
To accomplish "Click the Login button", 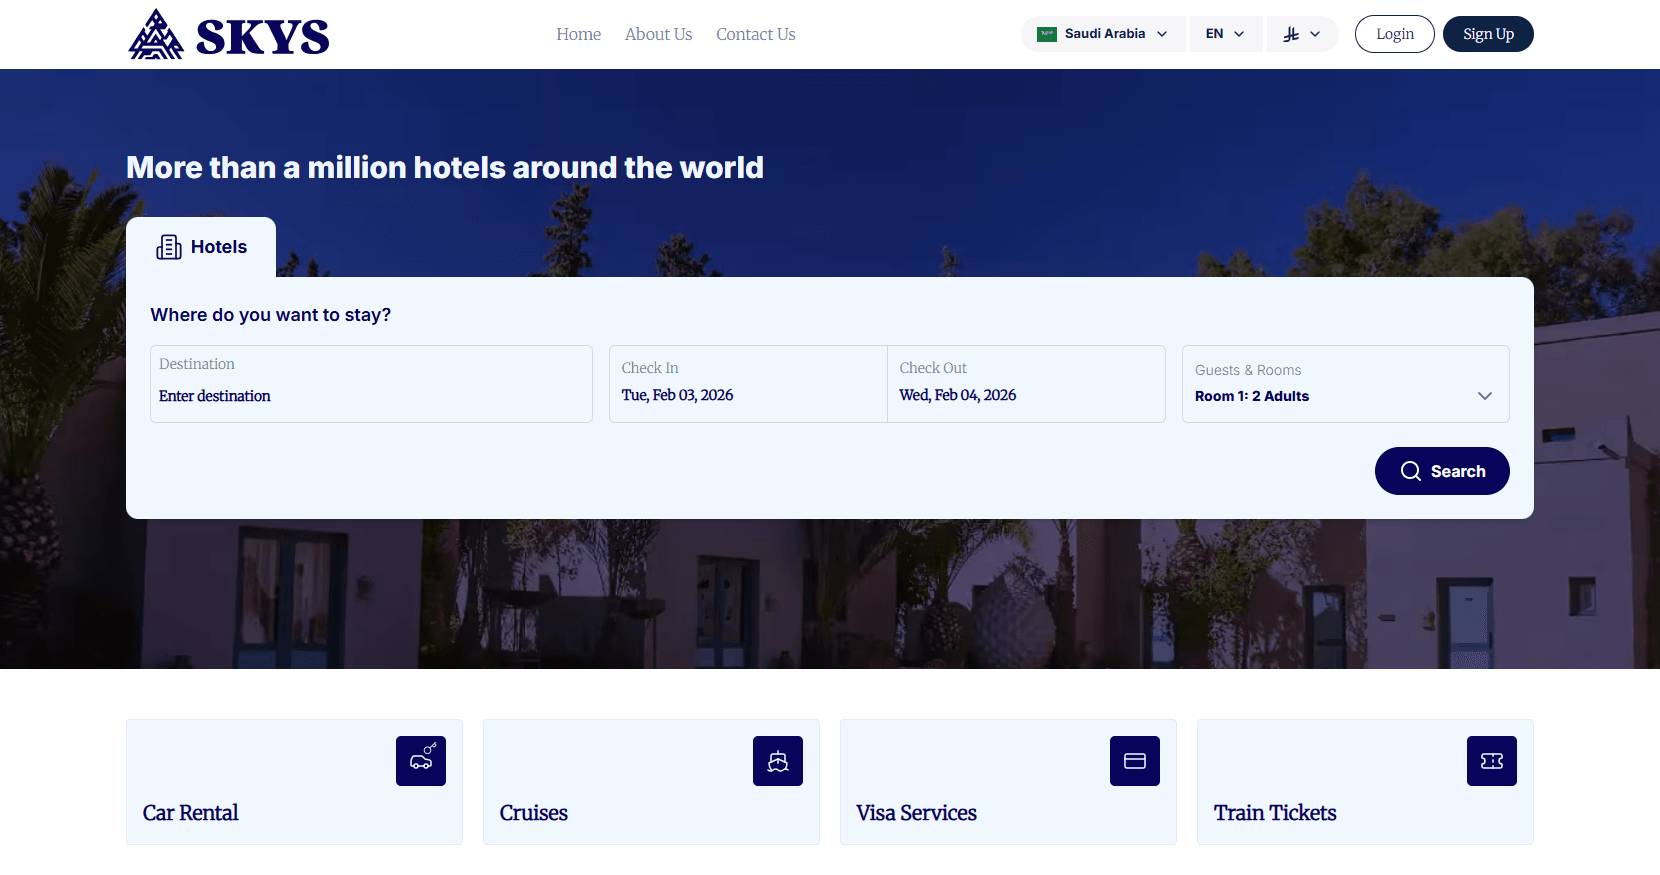I will [x=1395, y=34].
